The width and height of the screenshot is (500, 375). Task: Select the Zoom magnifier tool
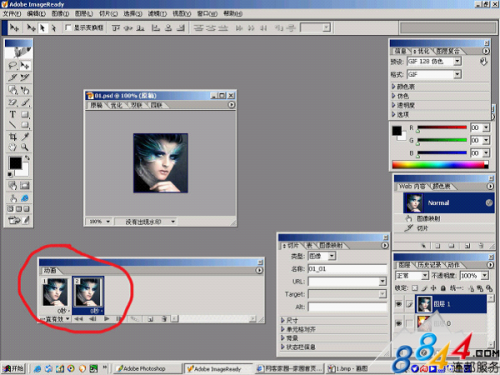25,147
